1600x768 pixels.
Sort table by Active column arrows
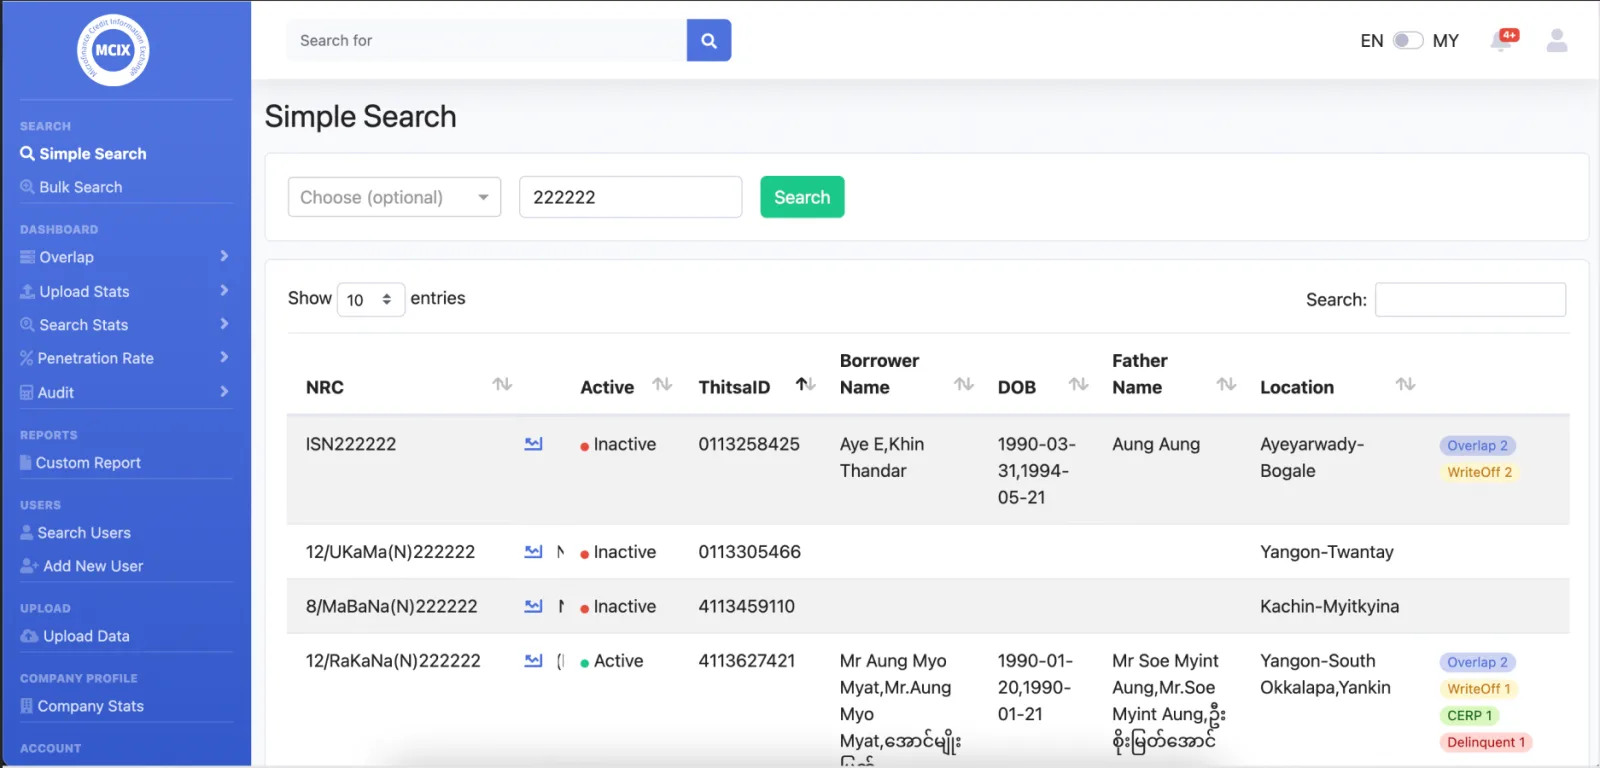[x=662, y=384]
